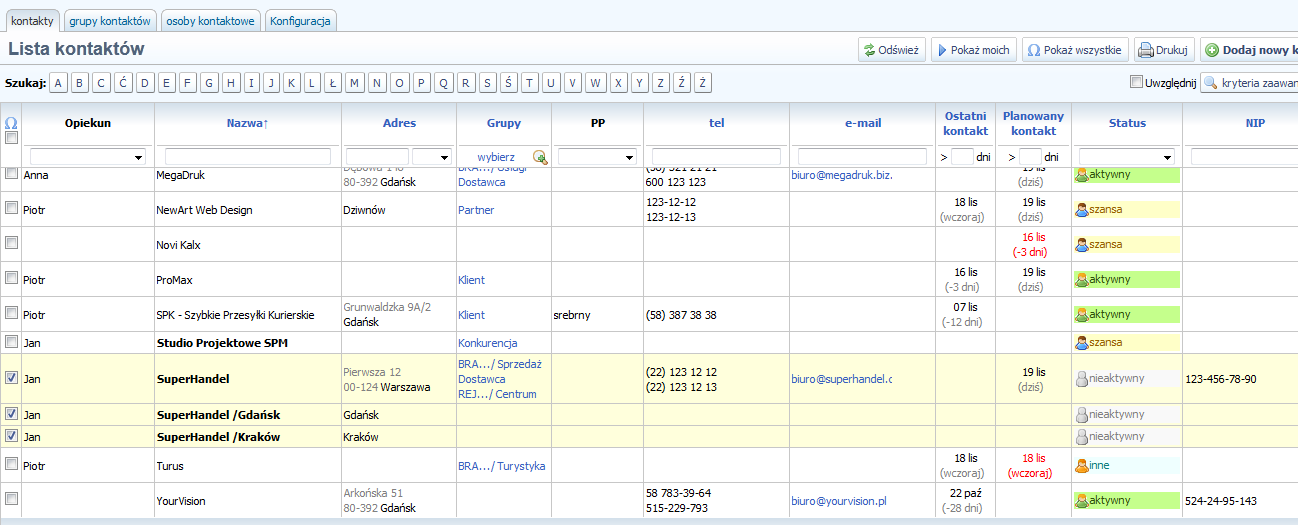
Task: Click the Nazwa filter text field
Action: pyautogui.click(x=248, y=157)
